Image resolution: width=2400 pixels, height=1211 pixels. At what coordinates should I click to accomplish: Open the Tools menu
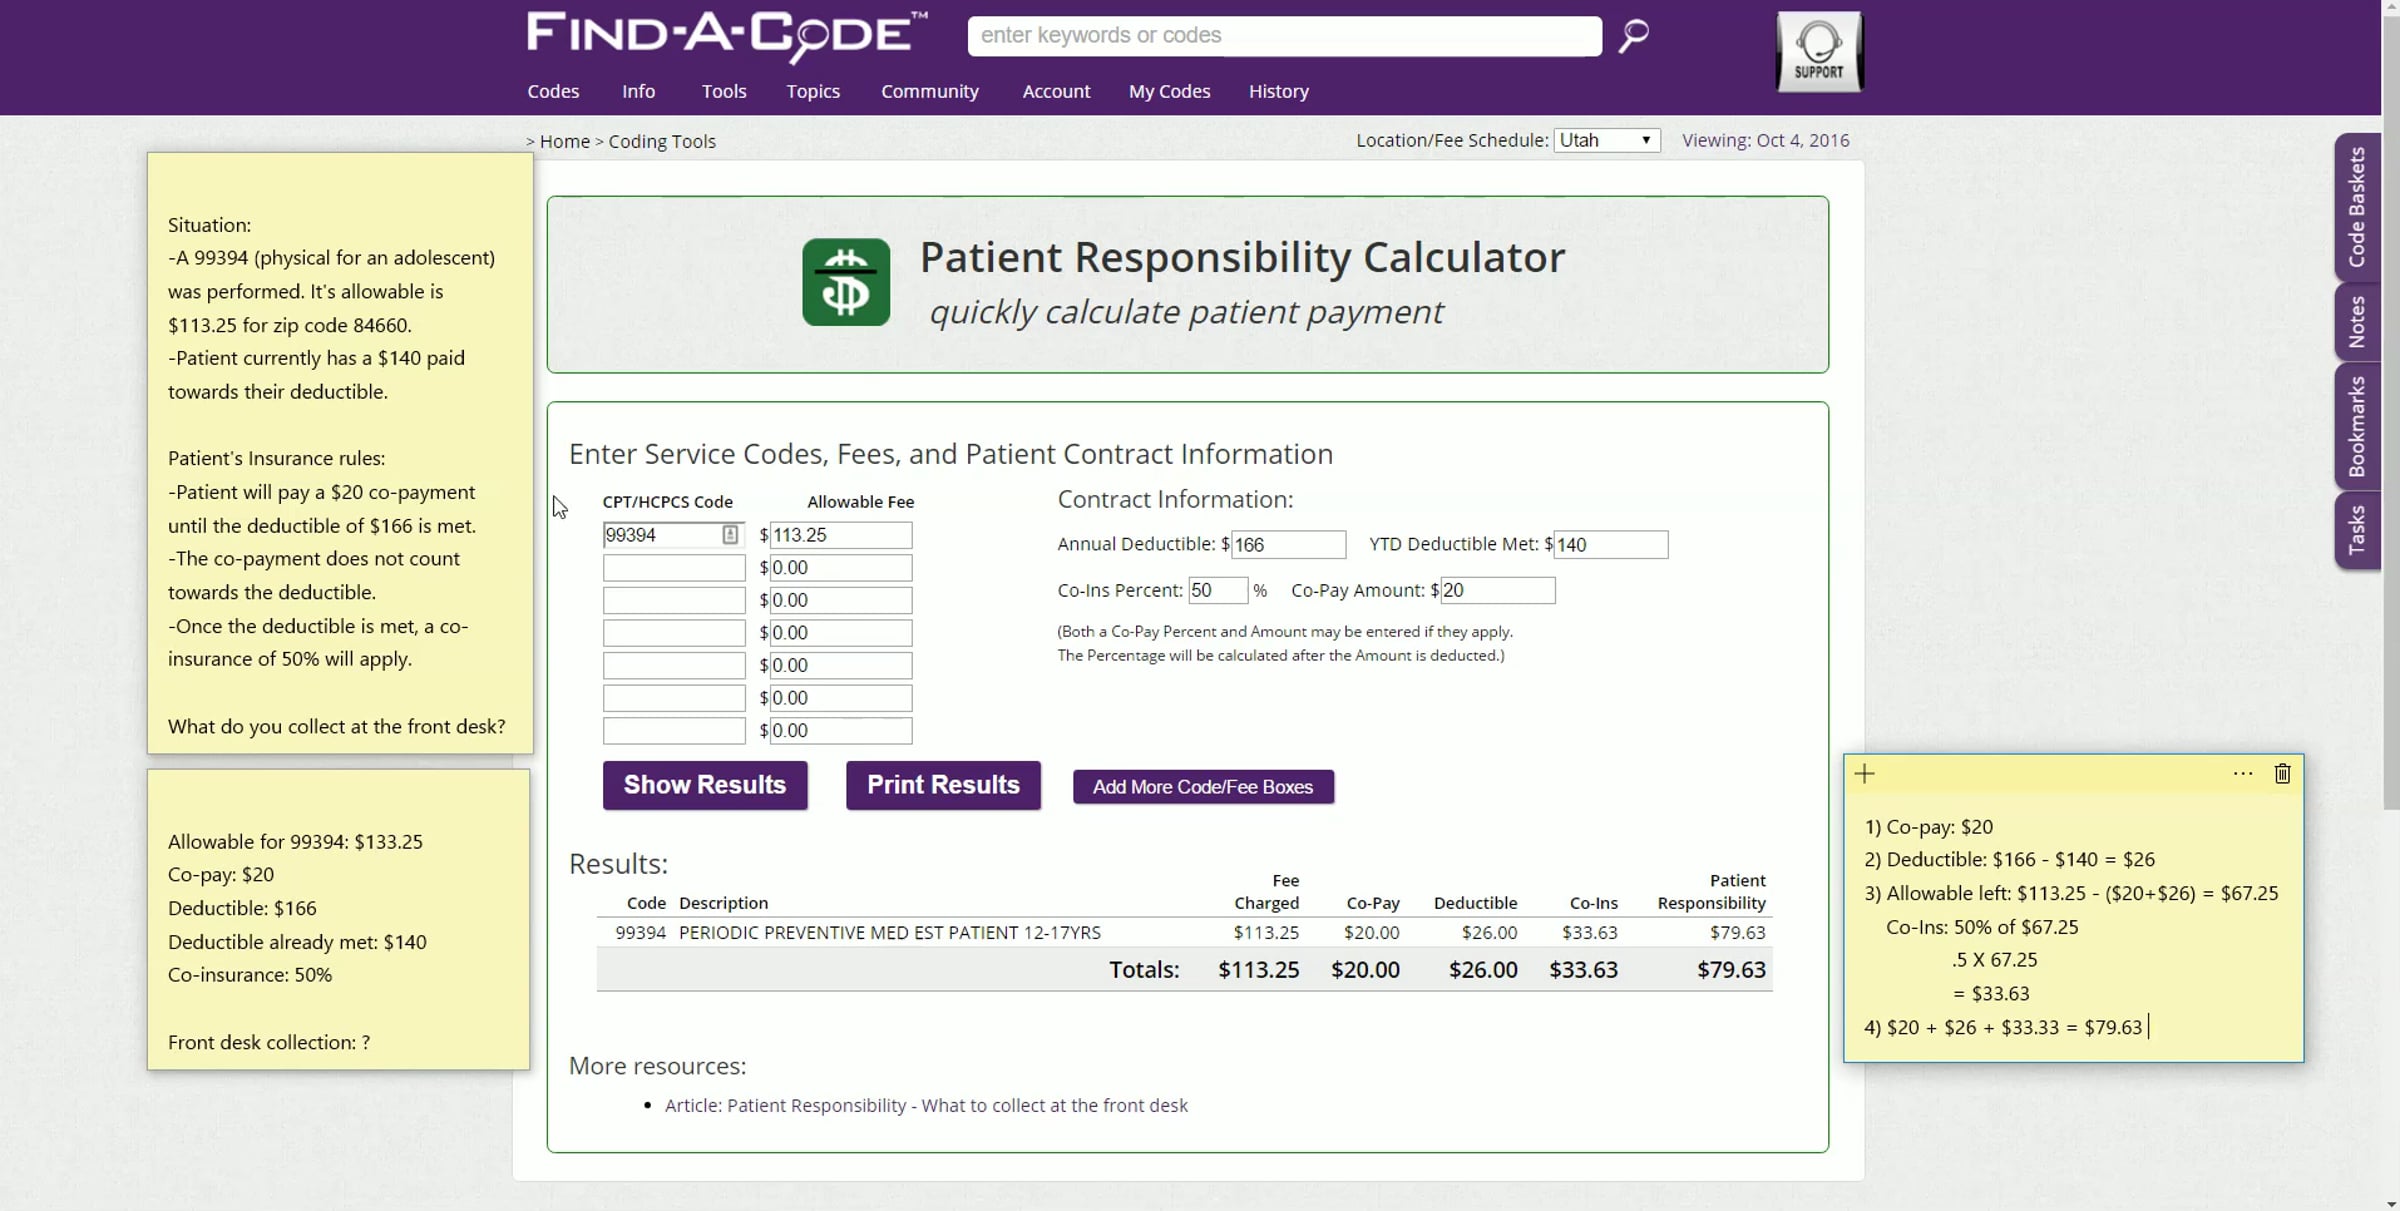click(723, 91)
